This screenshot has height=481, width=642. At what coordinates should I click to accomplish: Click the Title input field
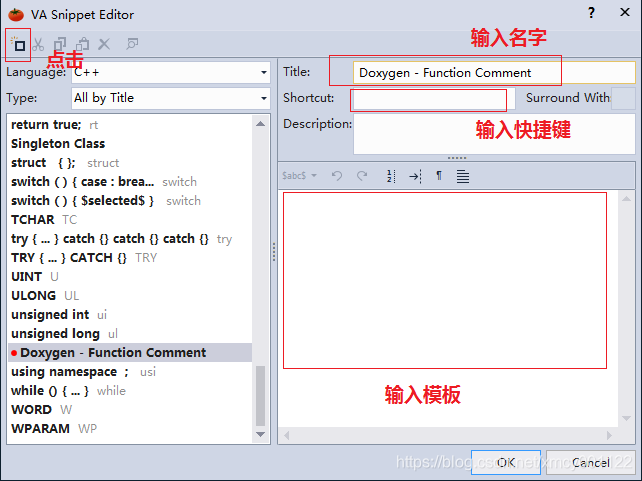494,72
